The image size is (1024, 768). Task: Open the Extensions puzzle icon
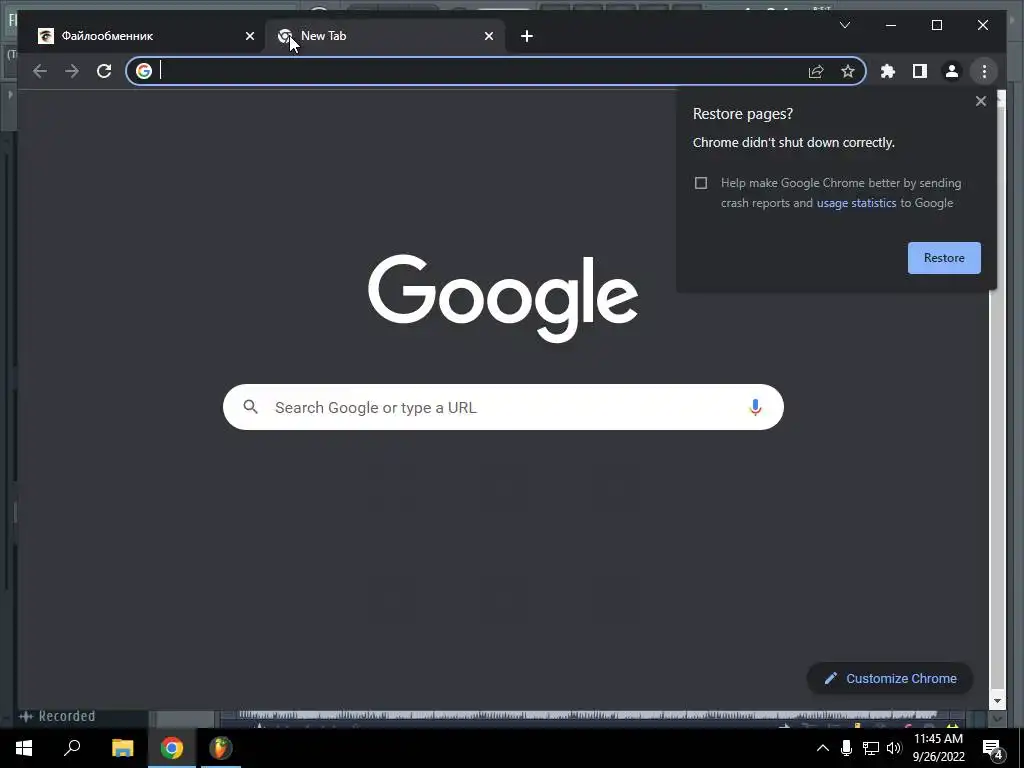coord(888,71)
